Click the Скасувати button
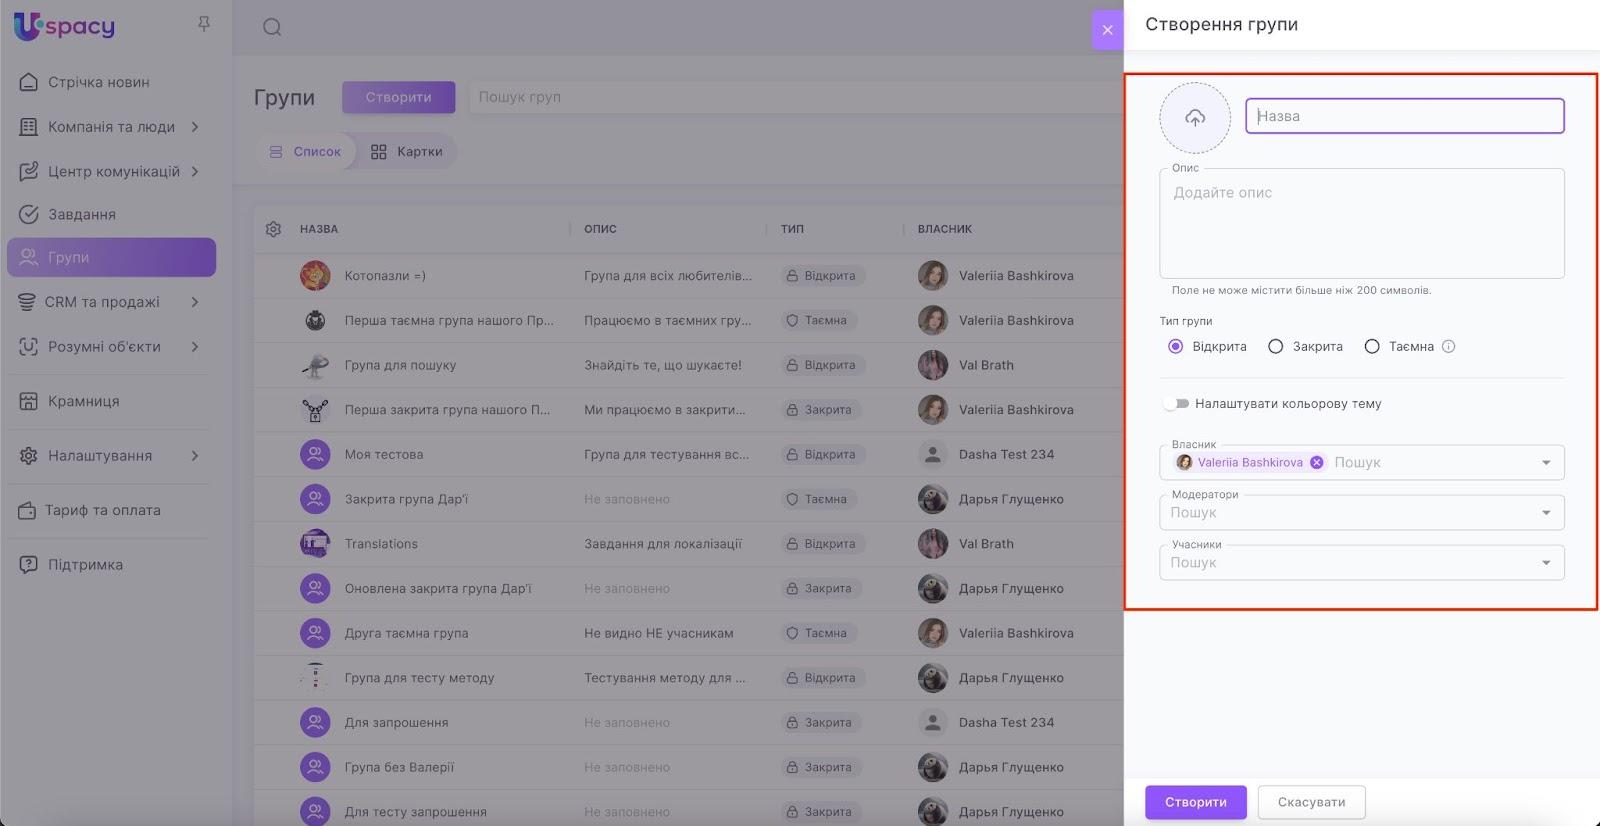 point(1312,802)
